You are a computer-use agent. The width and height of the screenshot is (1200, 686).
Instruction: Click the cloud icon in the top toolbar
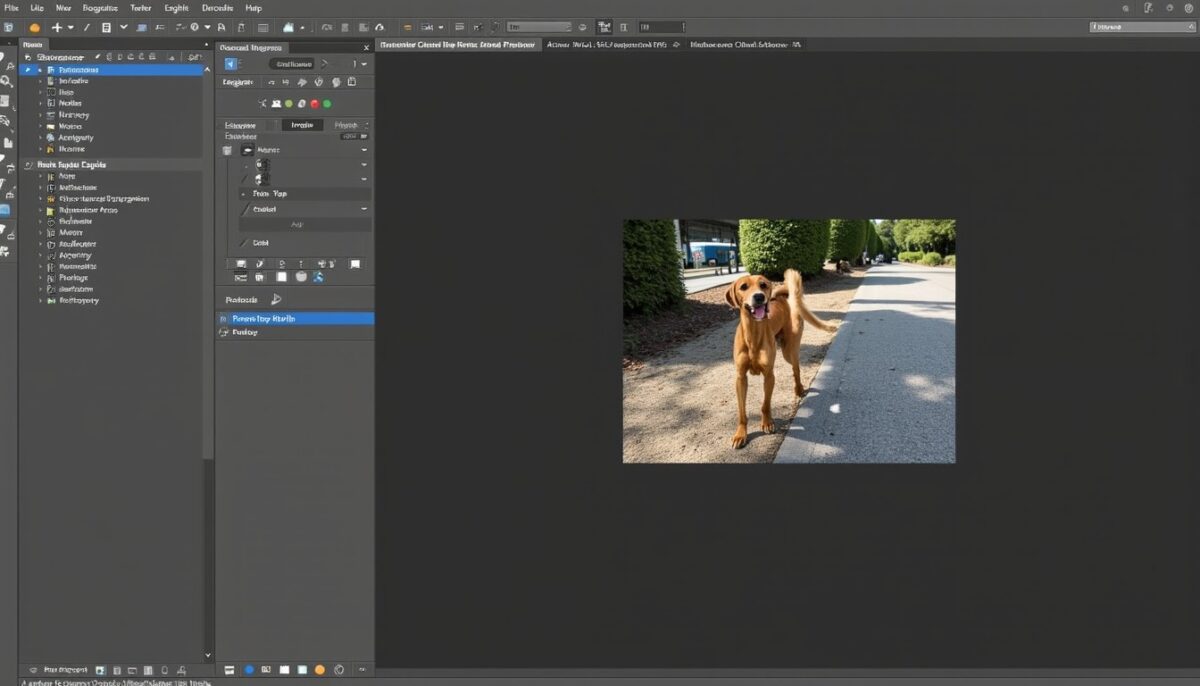pyautogui.click(x=289, y=28)
